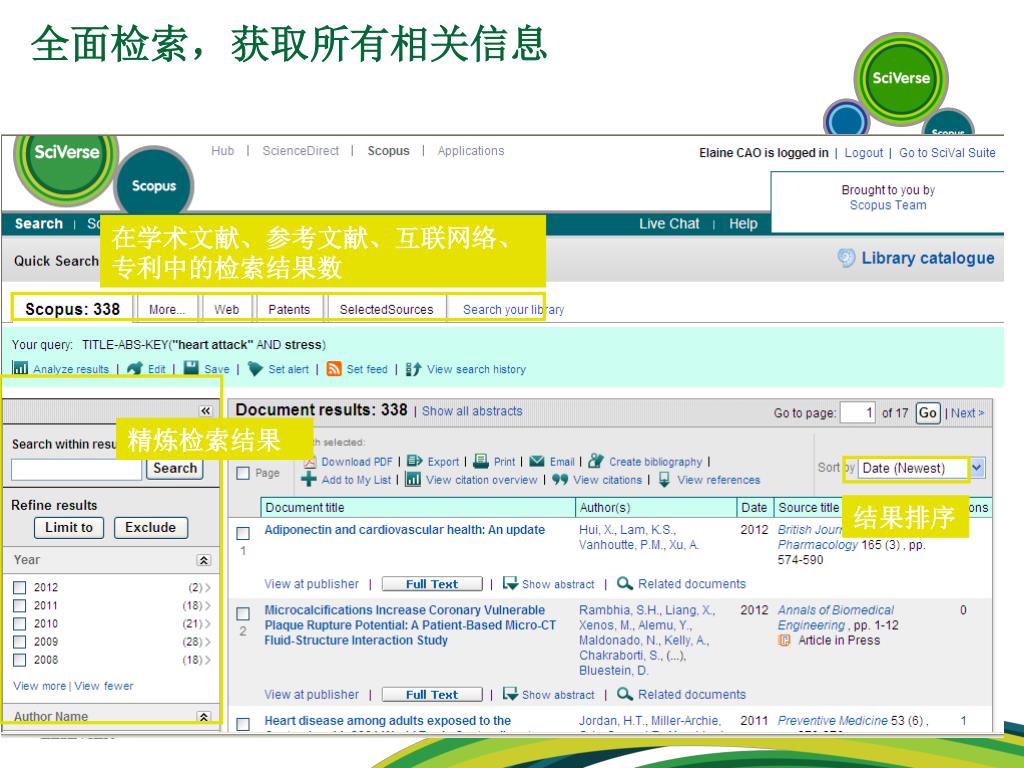Image resolution: width=1024 pixels, height=768 pixels.
Task: Collapse the Year refine section
Action: [x=204, y=560]
